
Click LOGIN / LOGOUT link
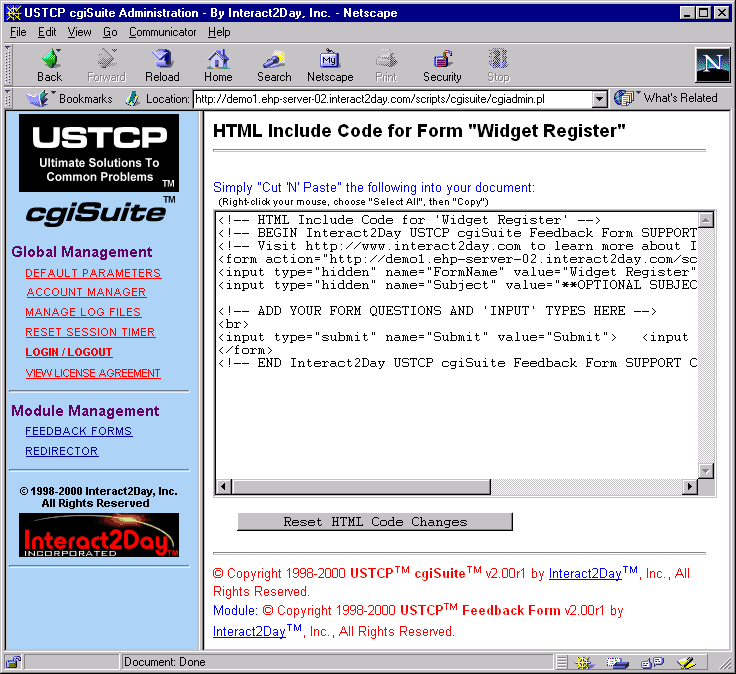point(69,352)
